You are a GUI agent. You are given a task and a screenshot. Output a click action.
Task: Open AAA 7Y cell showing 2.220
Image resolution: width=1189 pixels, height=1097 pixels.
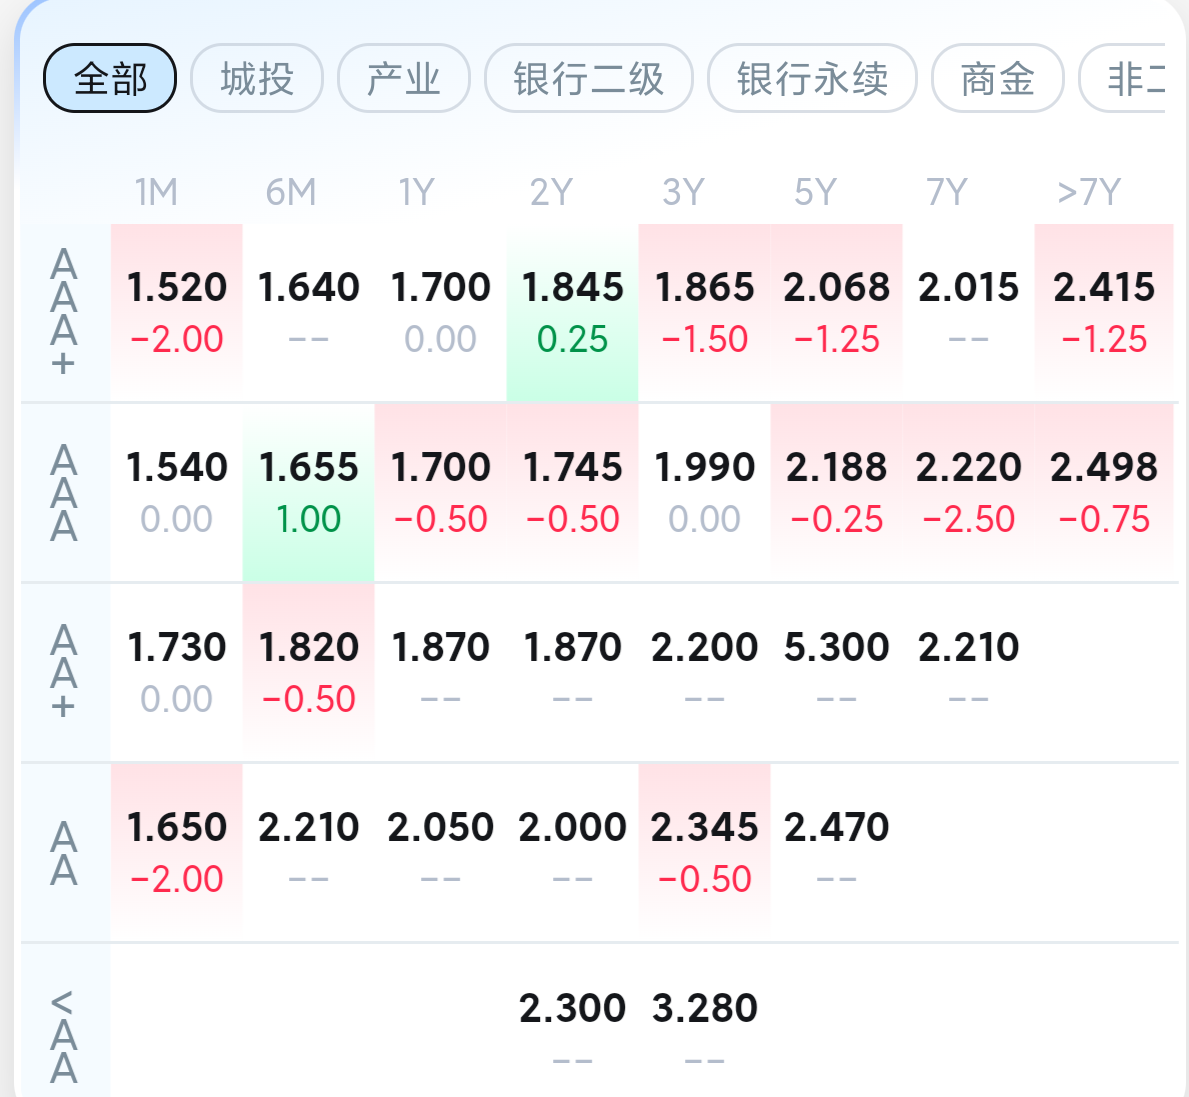point(968,492)
